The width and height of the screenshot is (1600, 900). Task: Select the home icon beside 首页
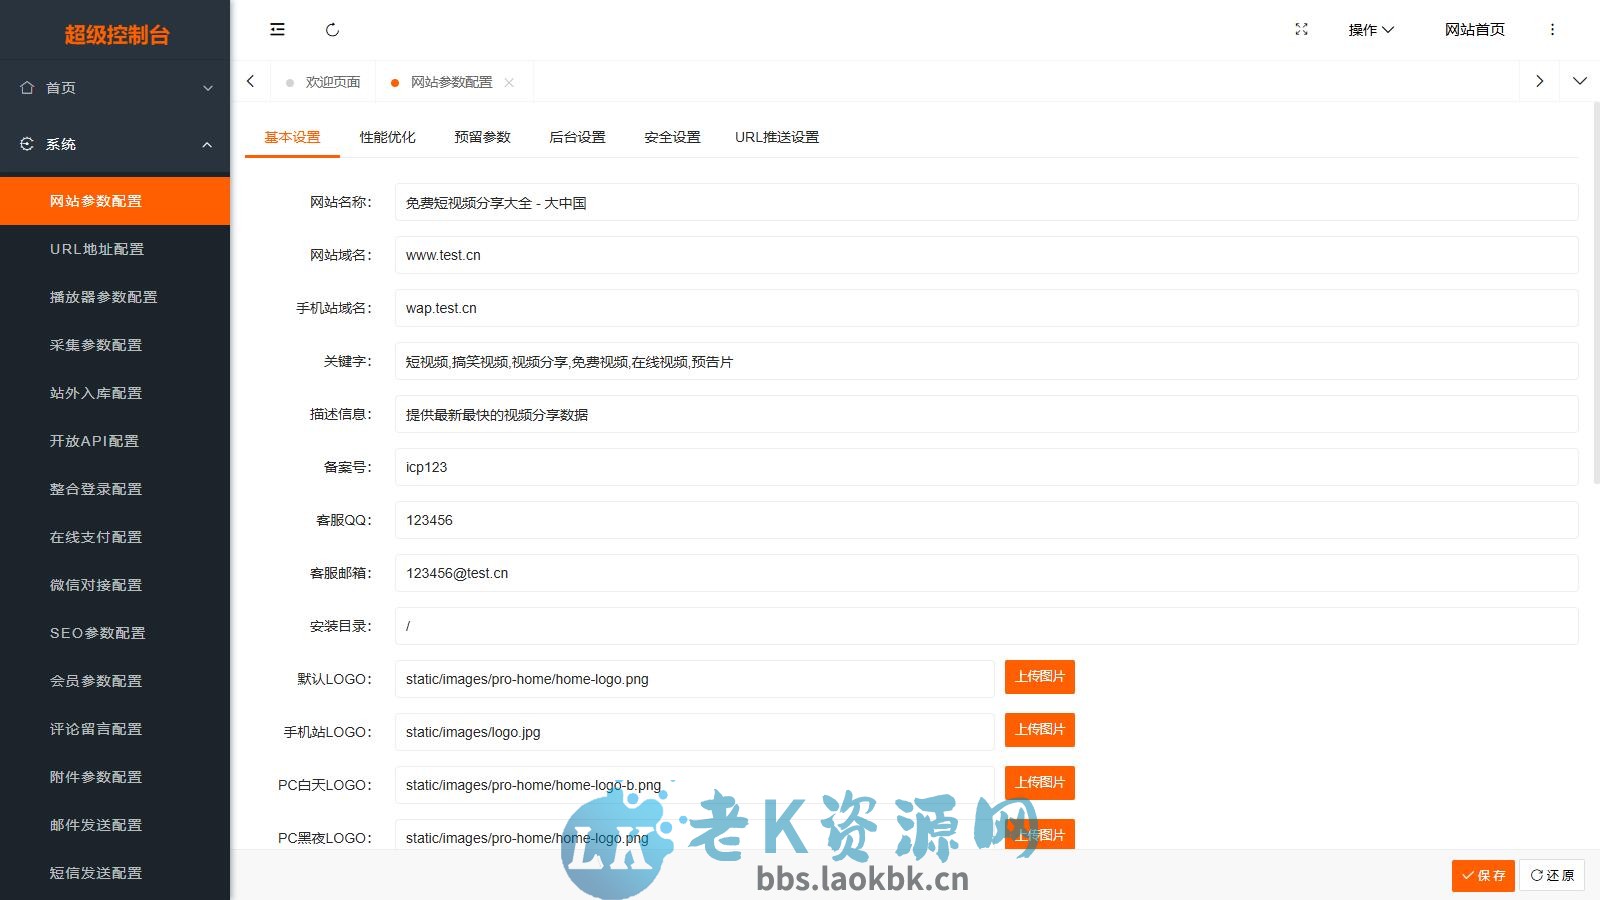click(26, 88)
